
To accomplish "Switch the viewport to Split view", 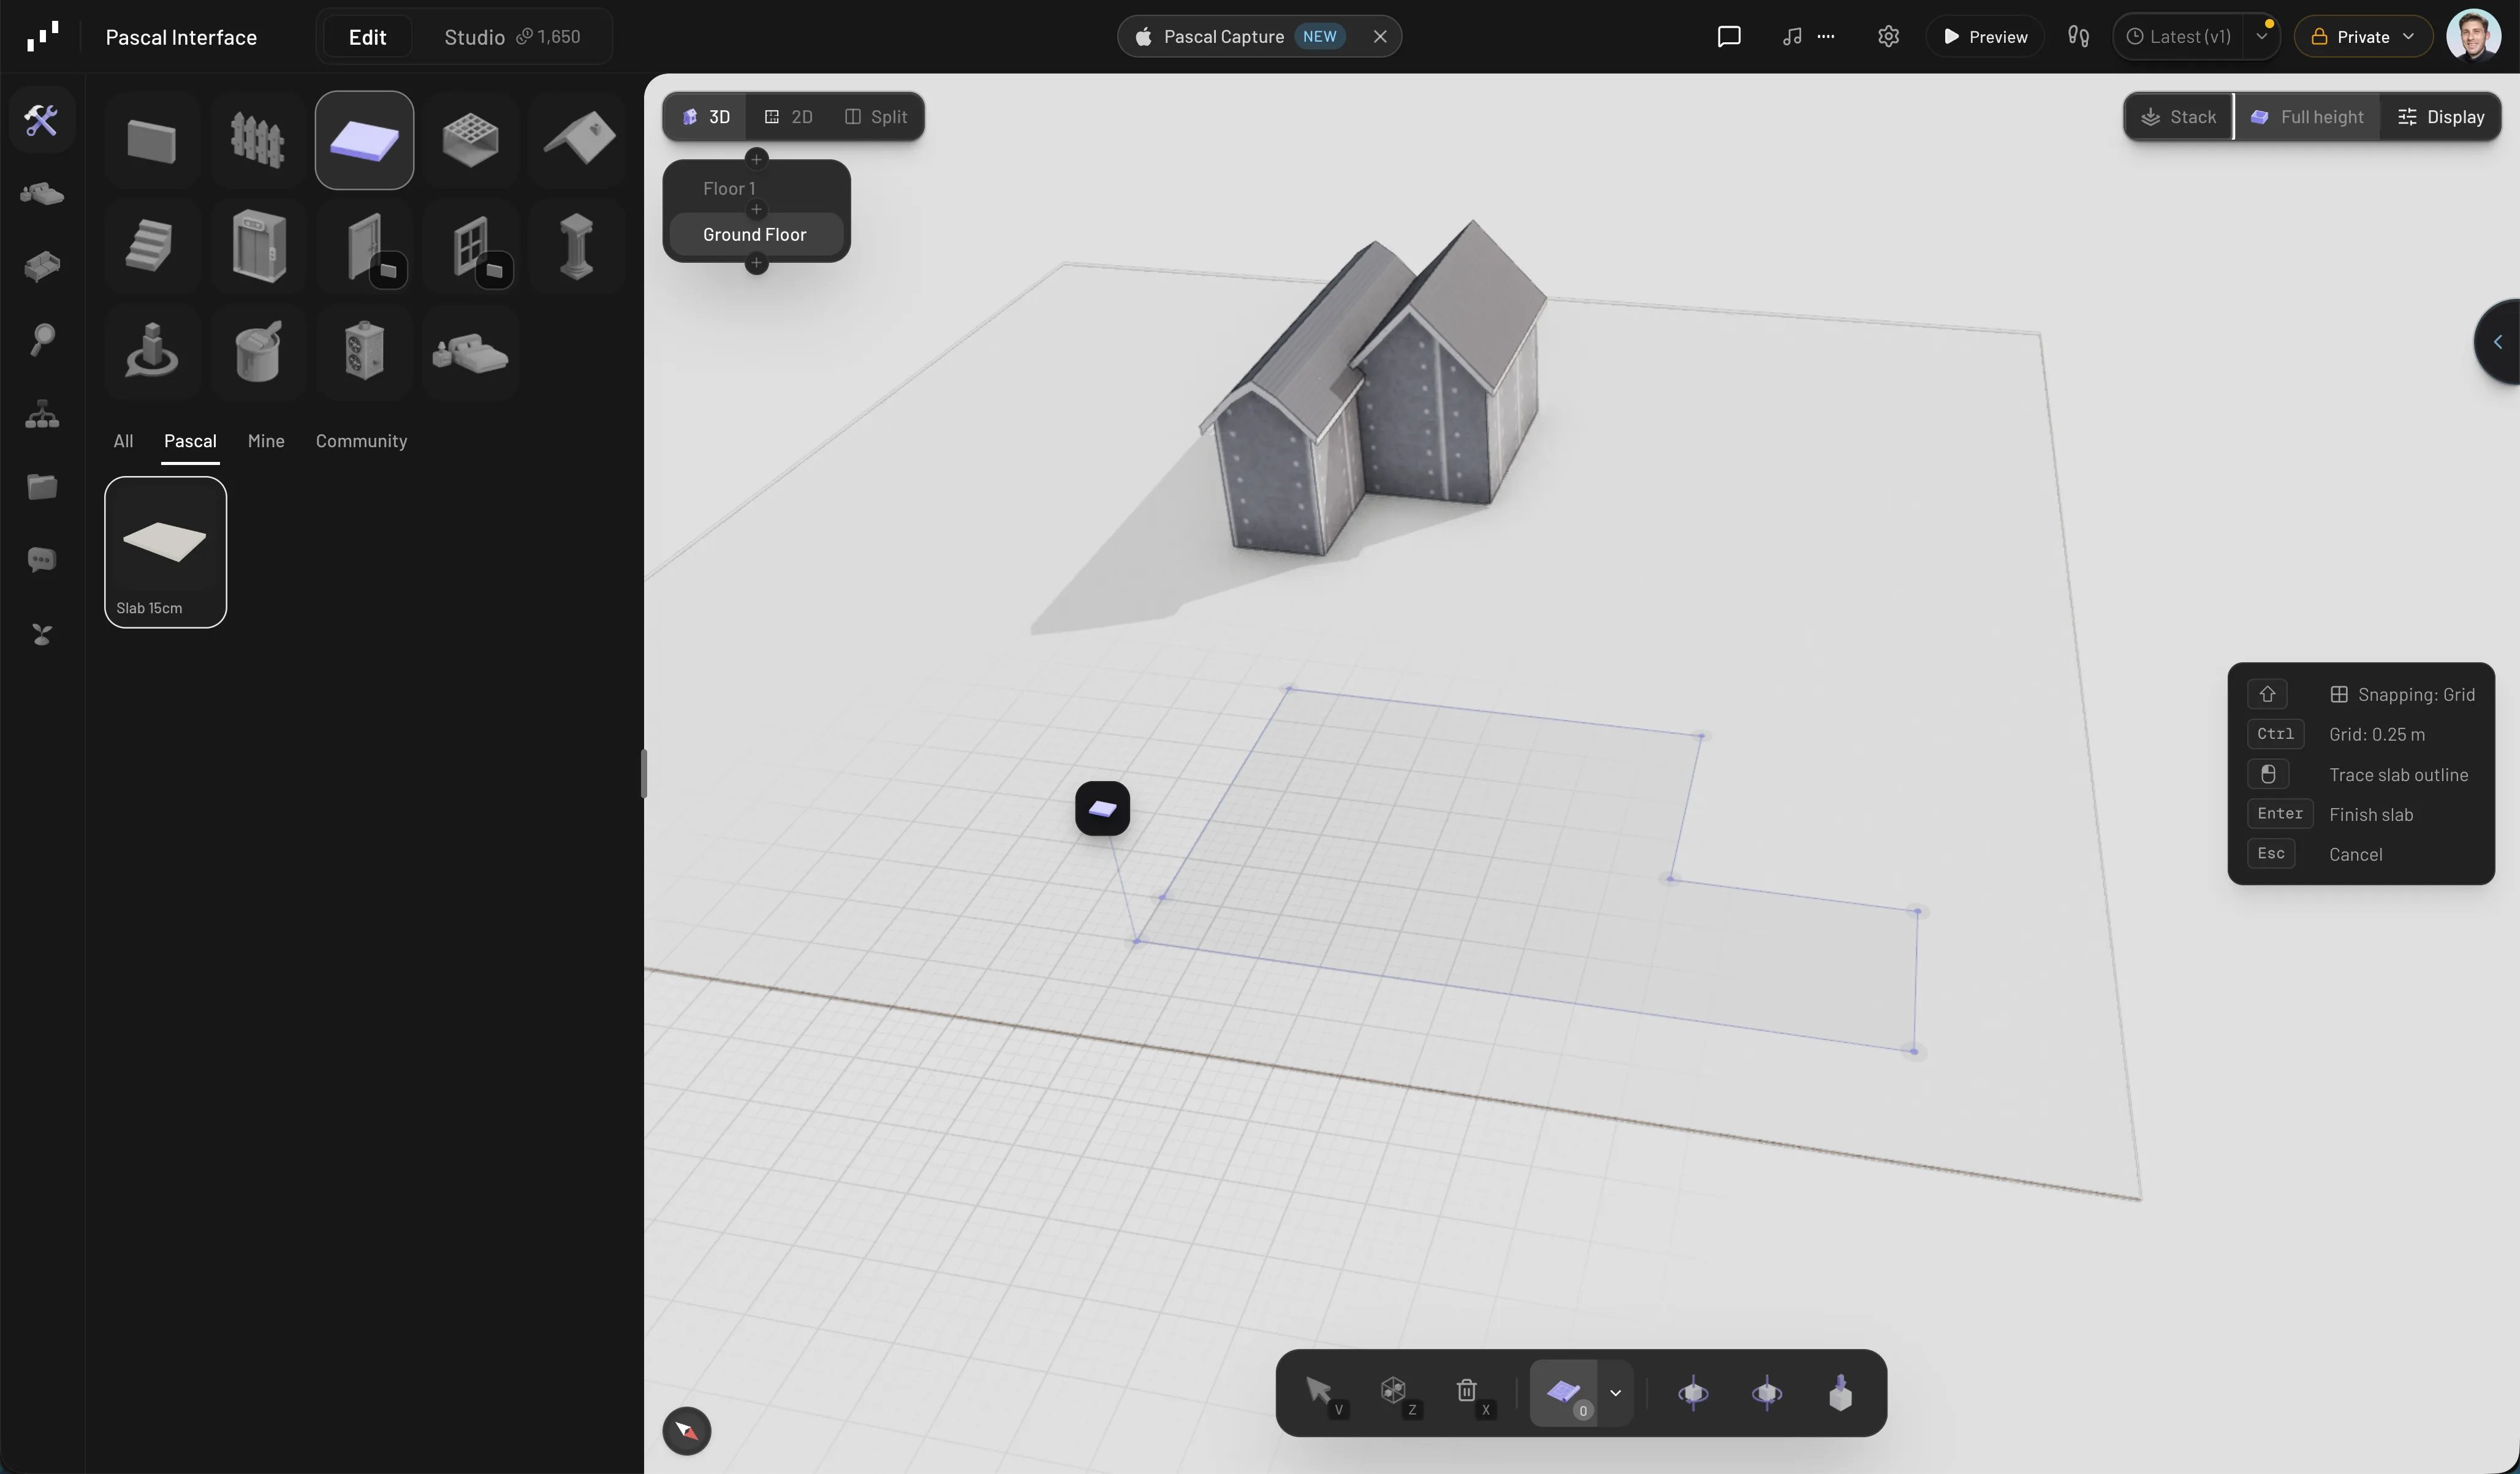I will point(876,117).
